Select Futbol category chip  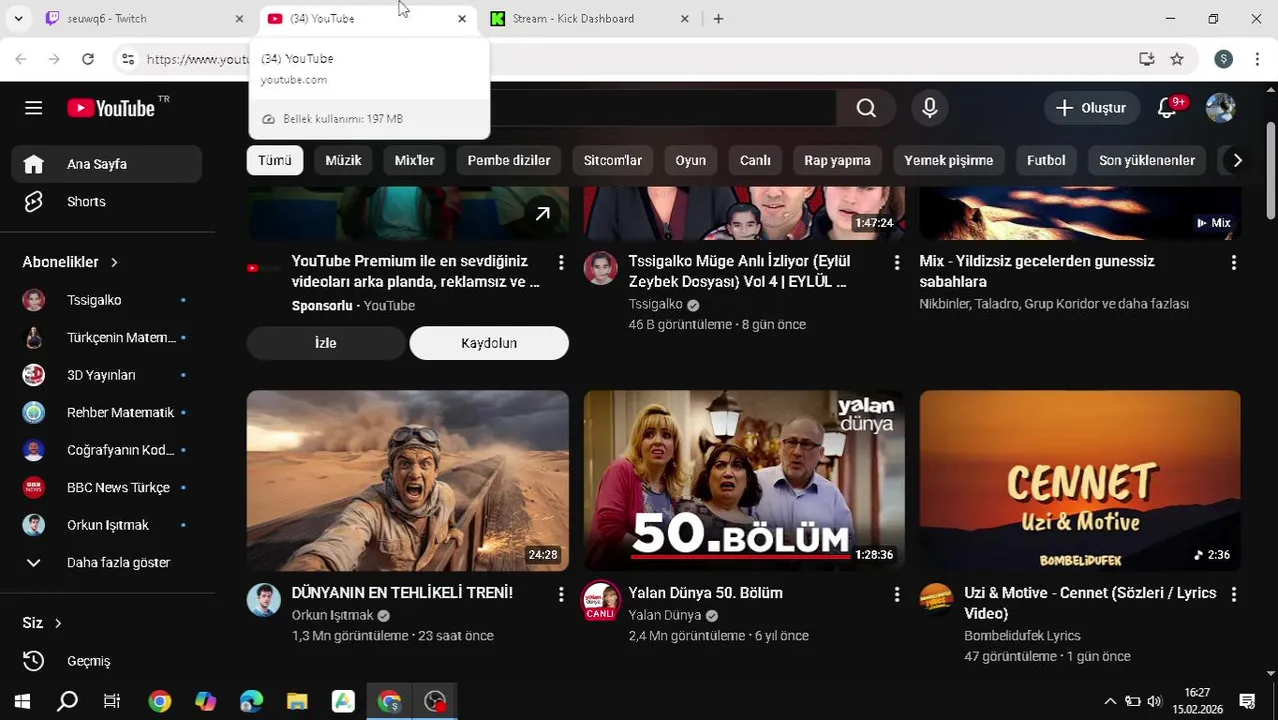1046,160
